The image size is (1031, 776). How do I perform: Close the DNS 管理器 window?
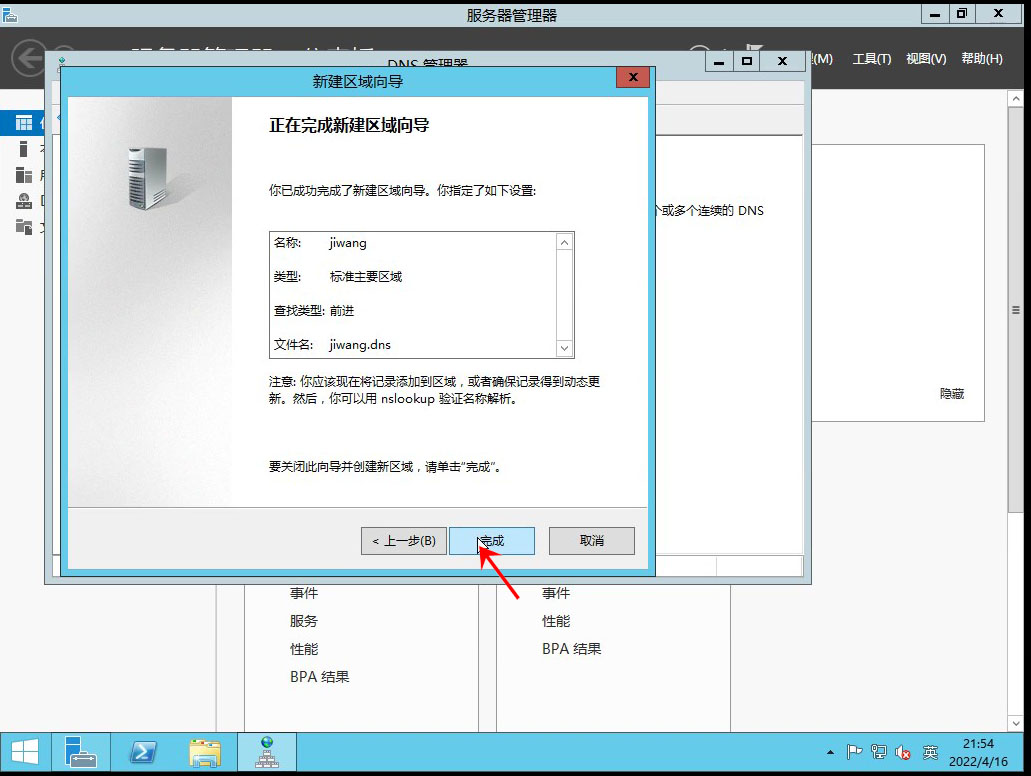click(782, 61)
